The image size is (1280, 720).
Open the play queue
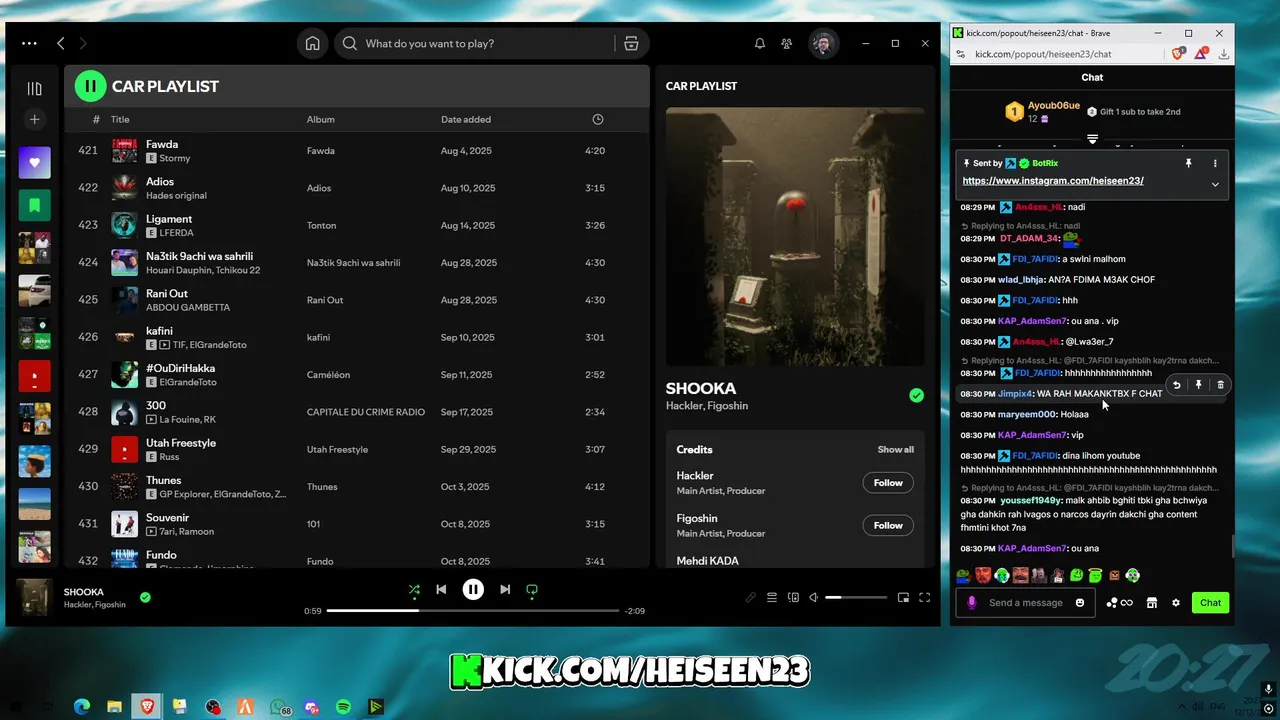772,597
